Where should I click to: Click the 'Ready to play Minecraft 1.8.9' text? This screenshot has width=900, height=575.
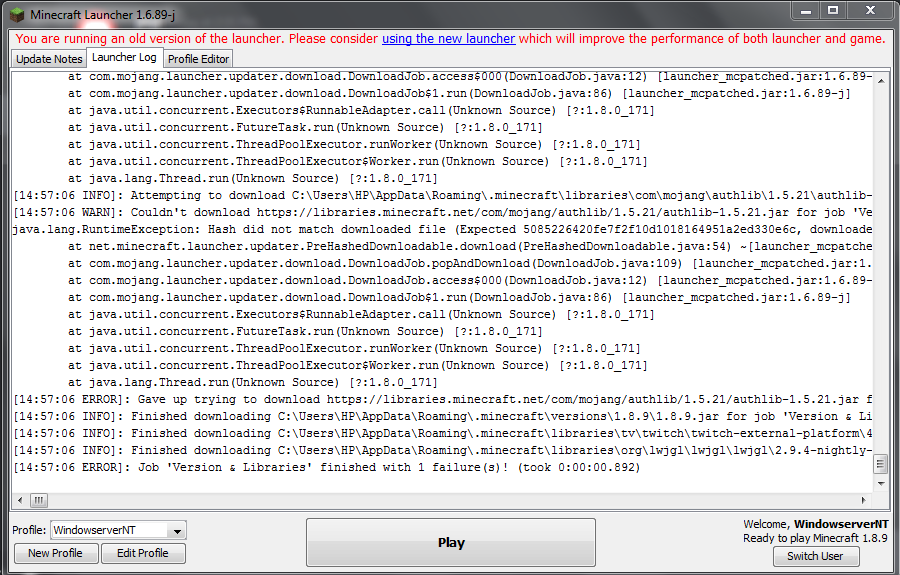click(x=815, y=538)
